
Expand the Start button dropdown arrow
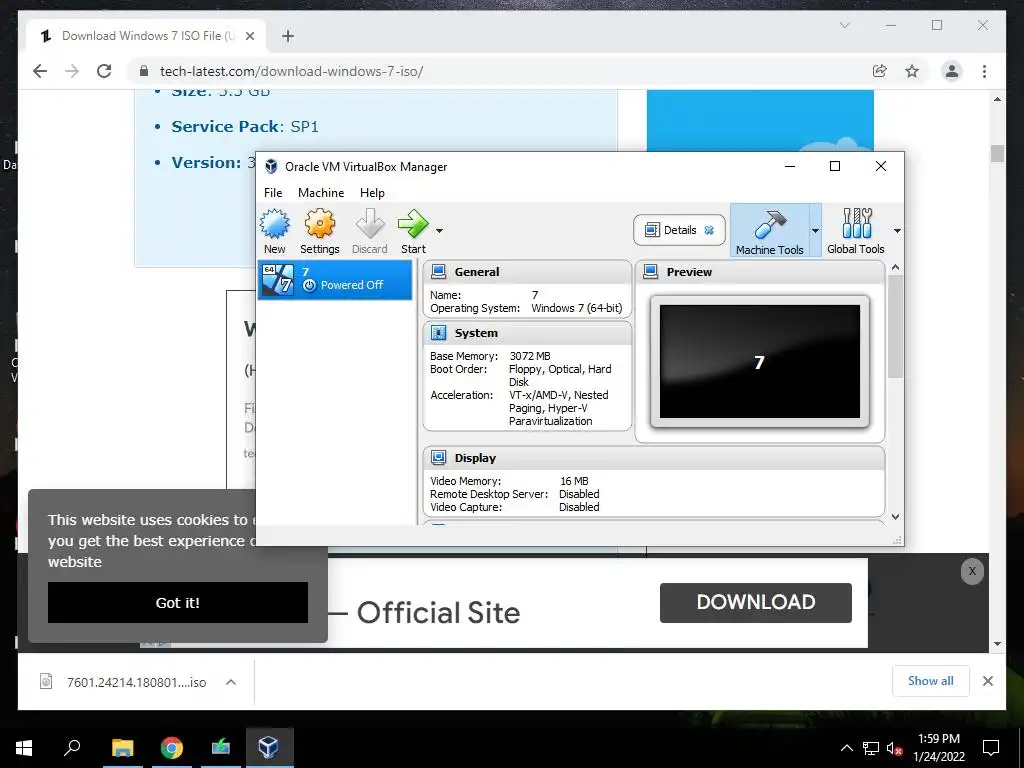coord(440,231)
